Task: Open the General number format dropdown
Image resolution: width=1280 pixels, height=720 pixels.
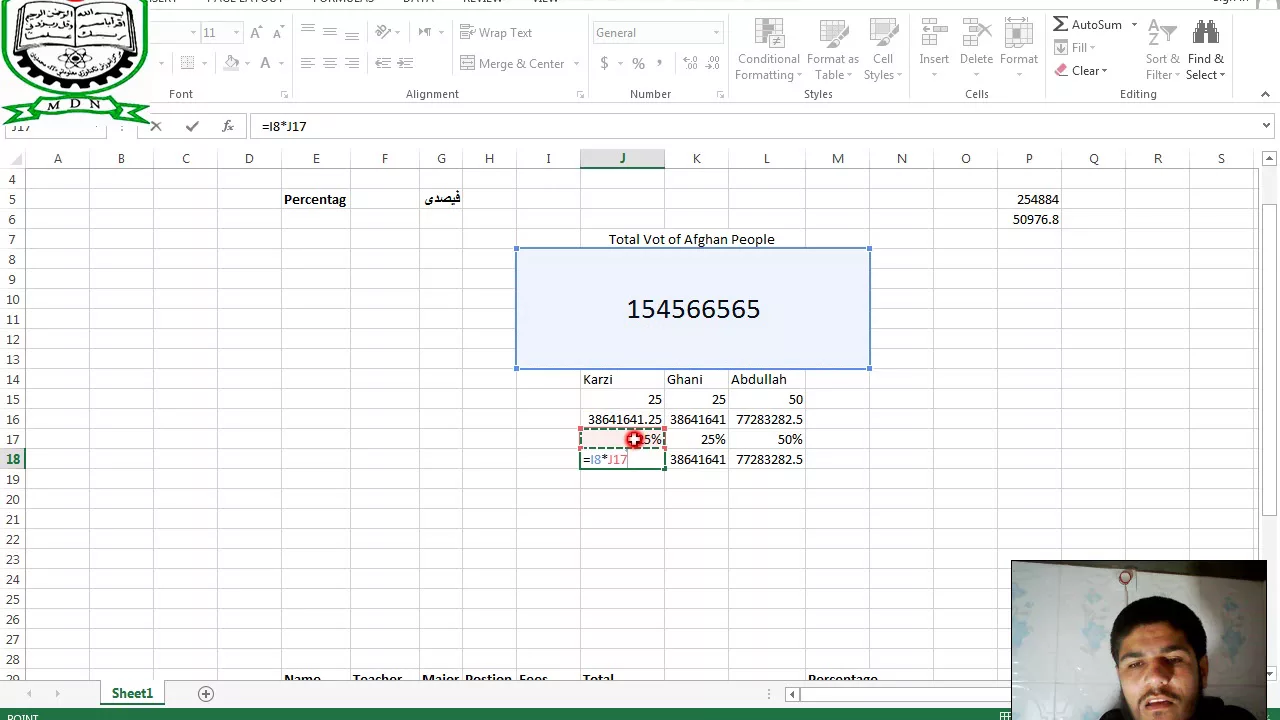Action: coord(716,33)
